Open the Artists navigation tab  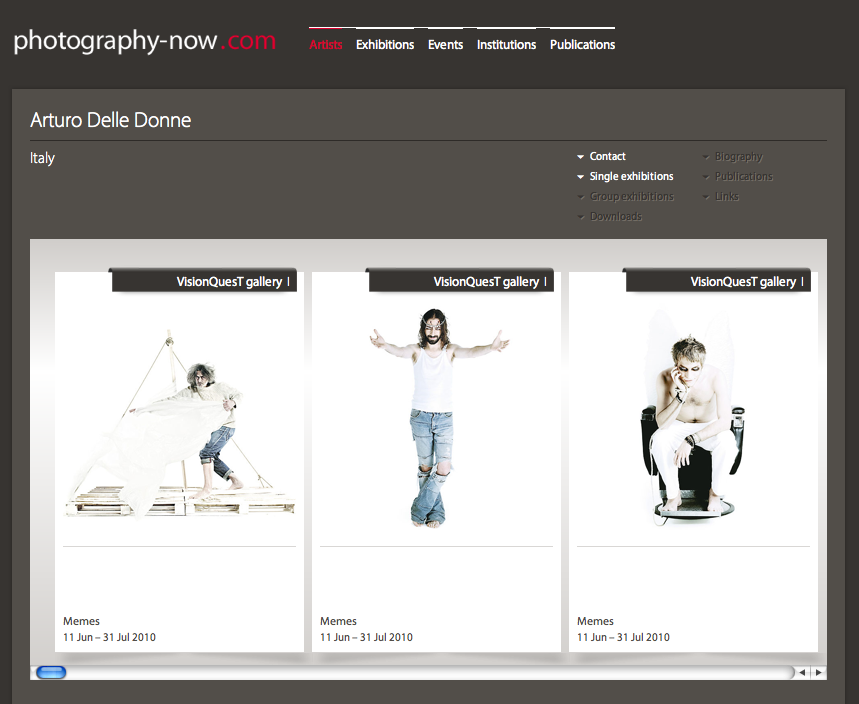[x=326, y=44]
